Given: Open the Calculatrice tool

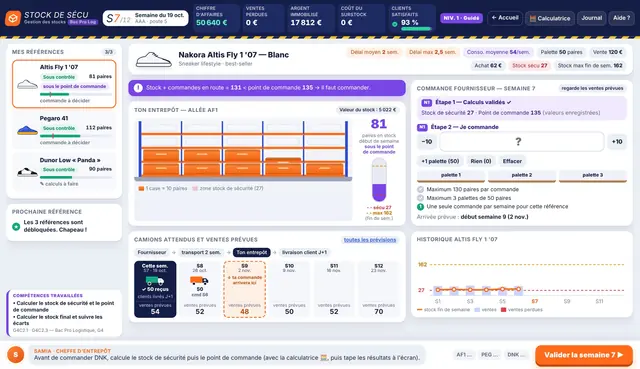Looking at the screenshot, I should pos(550,18).
